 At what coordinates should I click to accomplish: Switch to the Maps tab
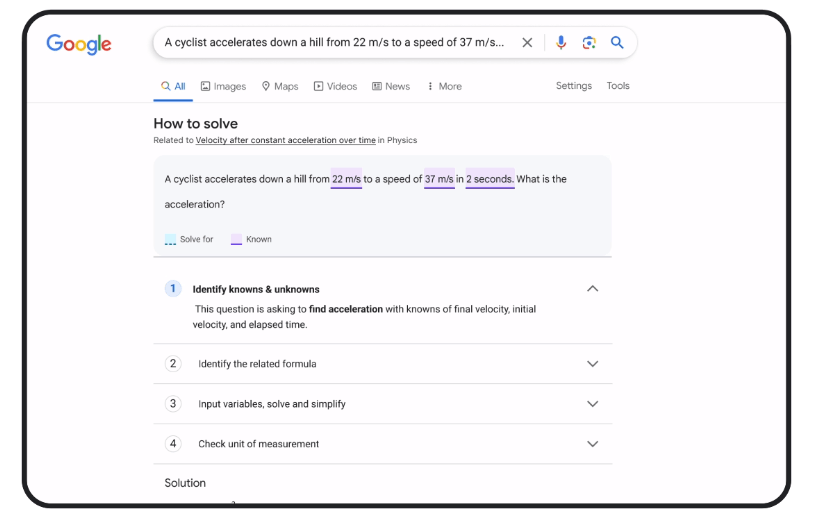coord(280,87)
